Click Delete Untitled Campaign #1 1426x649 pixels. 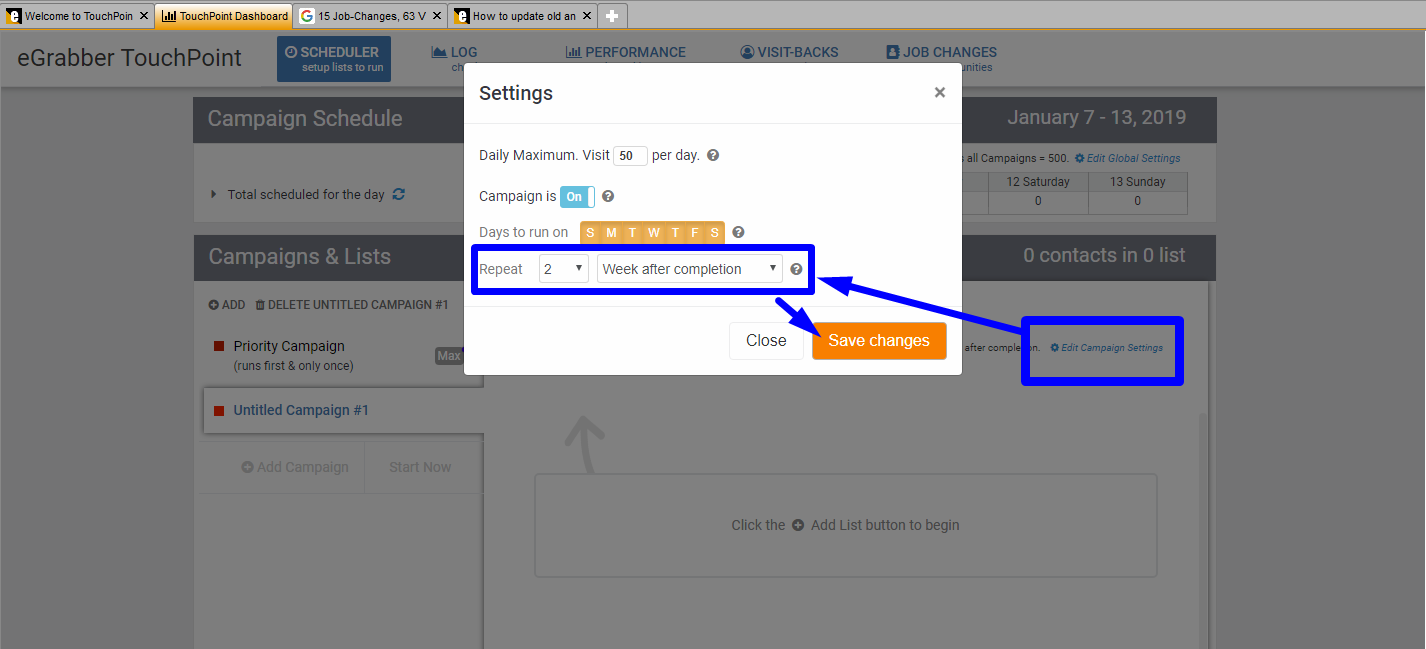click(351, 305)
